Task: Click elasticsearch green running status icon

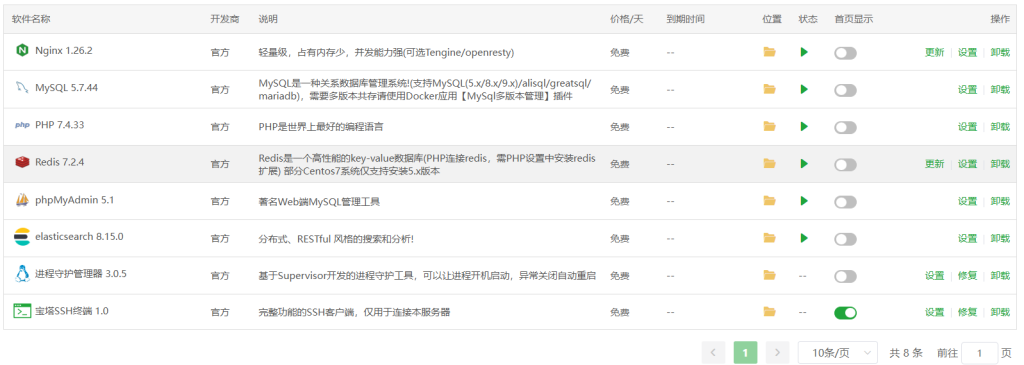Action: click(x=804, y=238)
